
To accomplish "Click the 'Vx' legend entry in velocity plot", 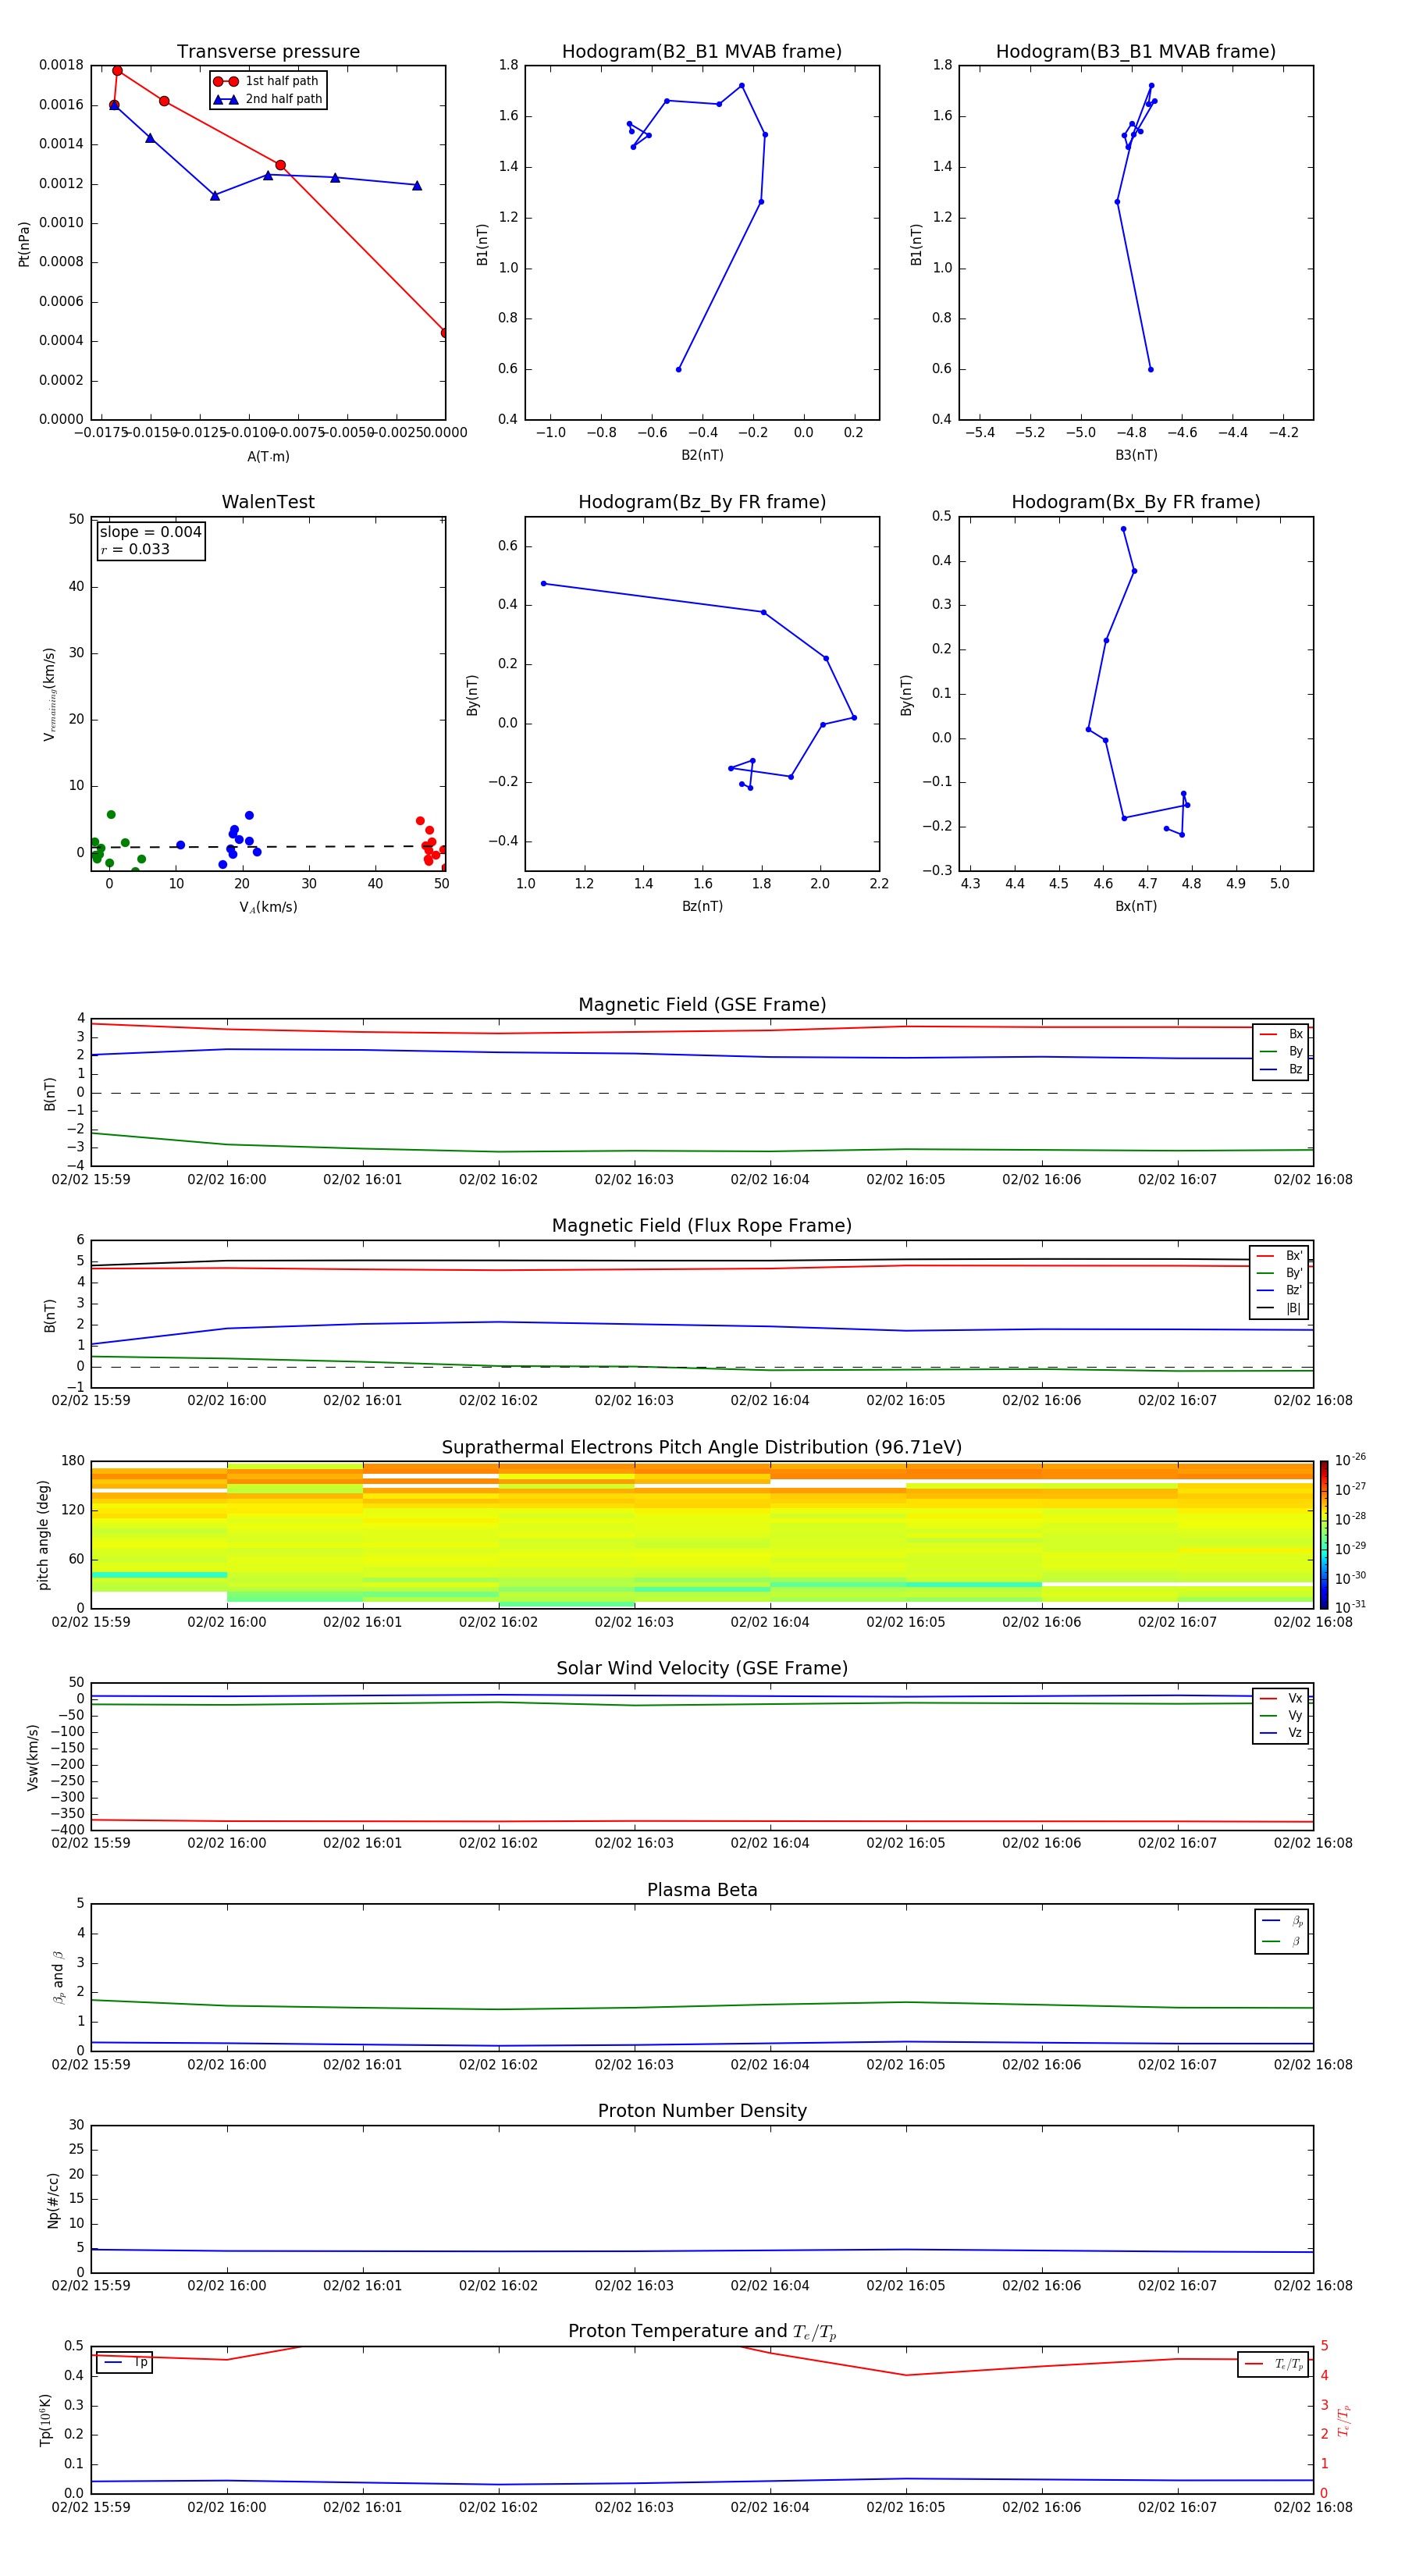I will (1281, 1698).
